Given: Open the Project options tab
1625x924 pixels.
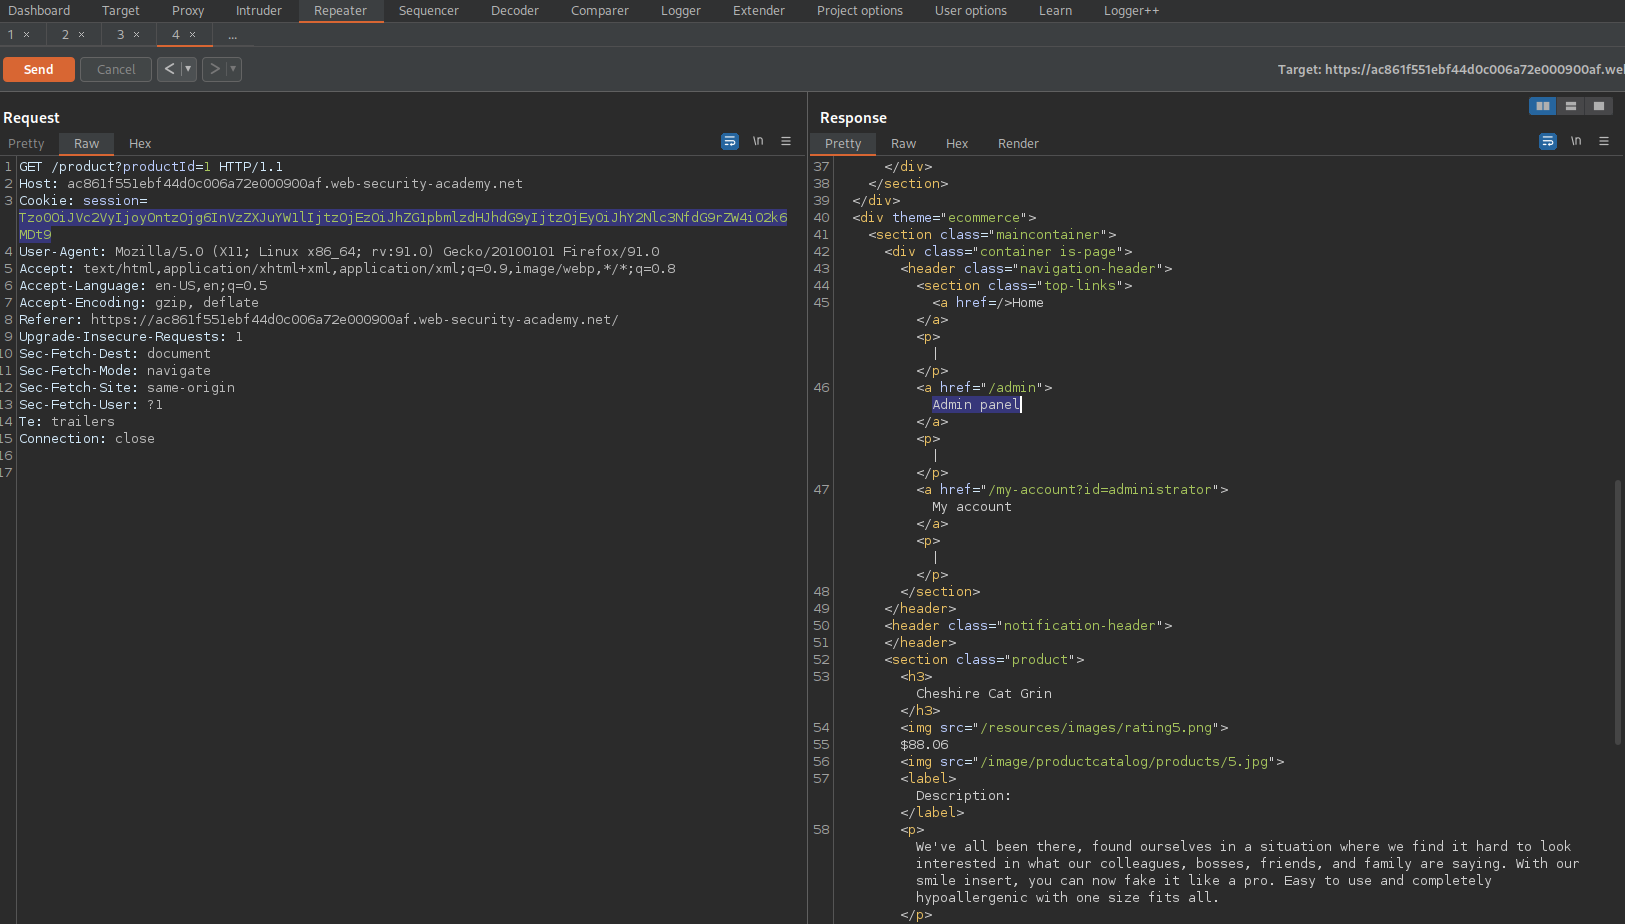Looking at the screenshot, I should point(860,11).
